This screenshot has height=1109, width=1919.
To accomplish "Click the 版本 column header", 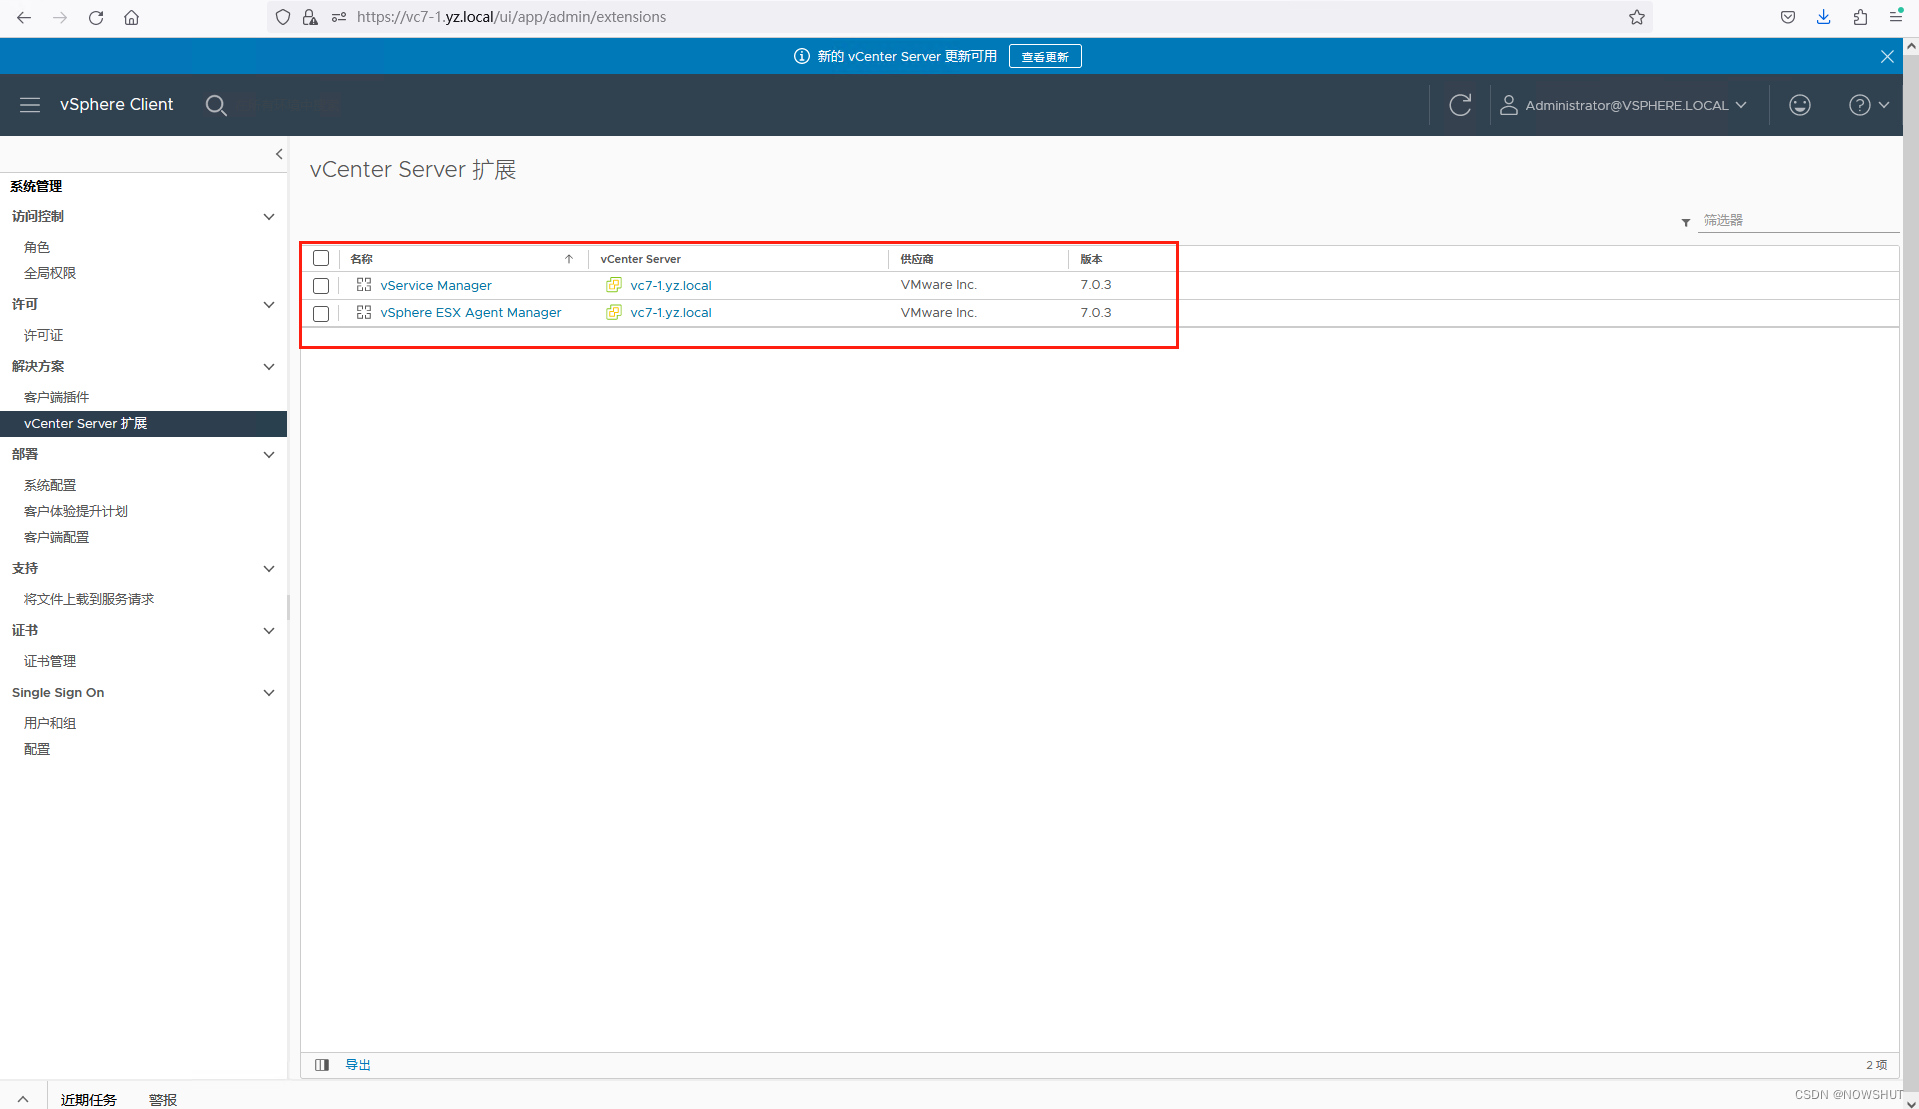I will [x=1091, y=259].
